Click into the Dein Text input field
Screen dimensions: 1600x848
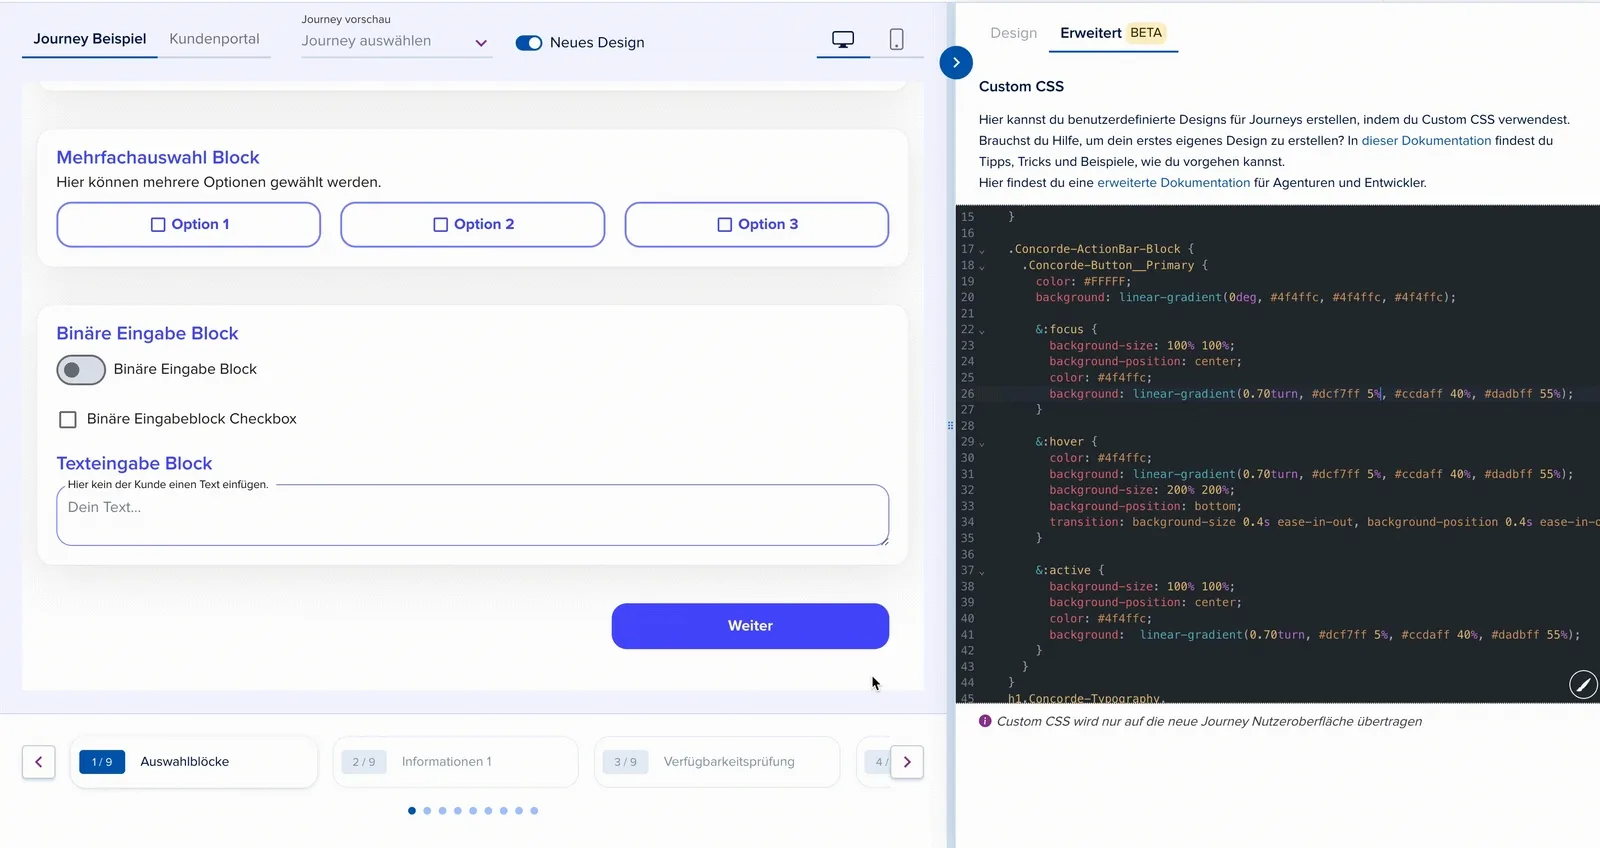[x=472, y=515]
